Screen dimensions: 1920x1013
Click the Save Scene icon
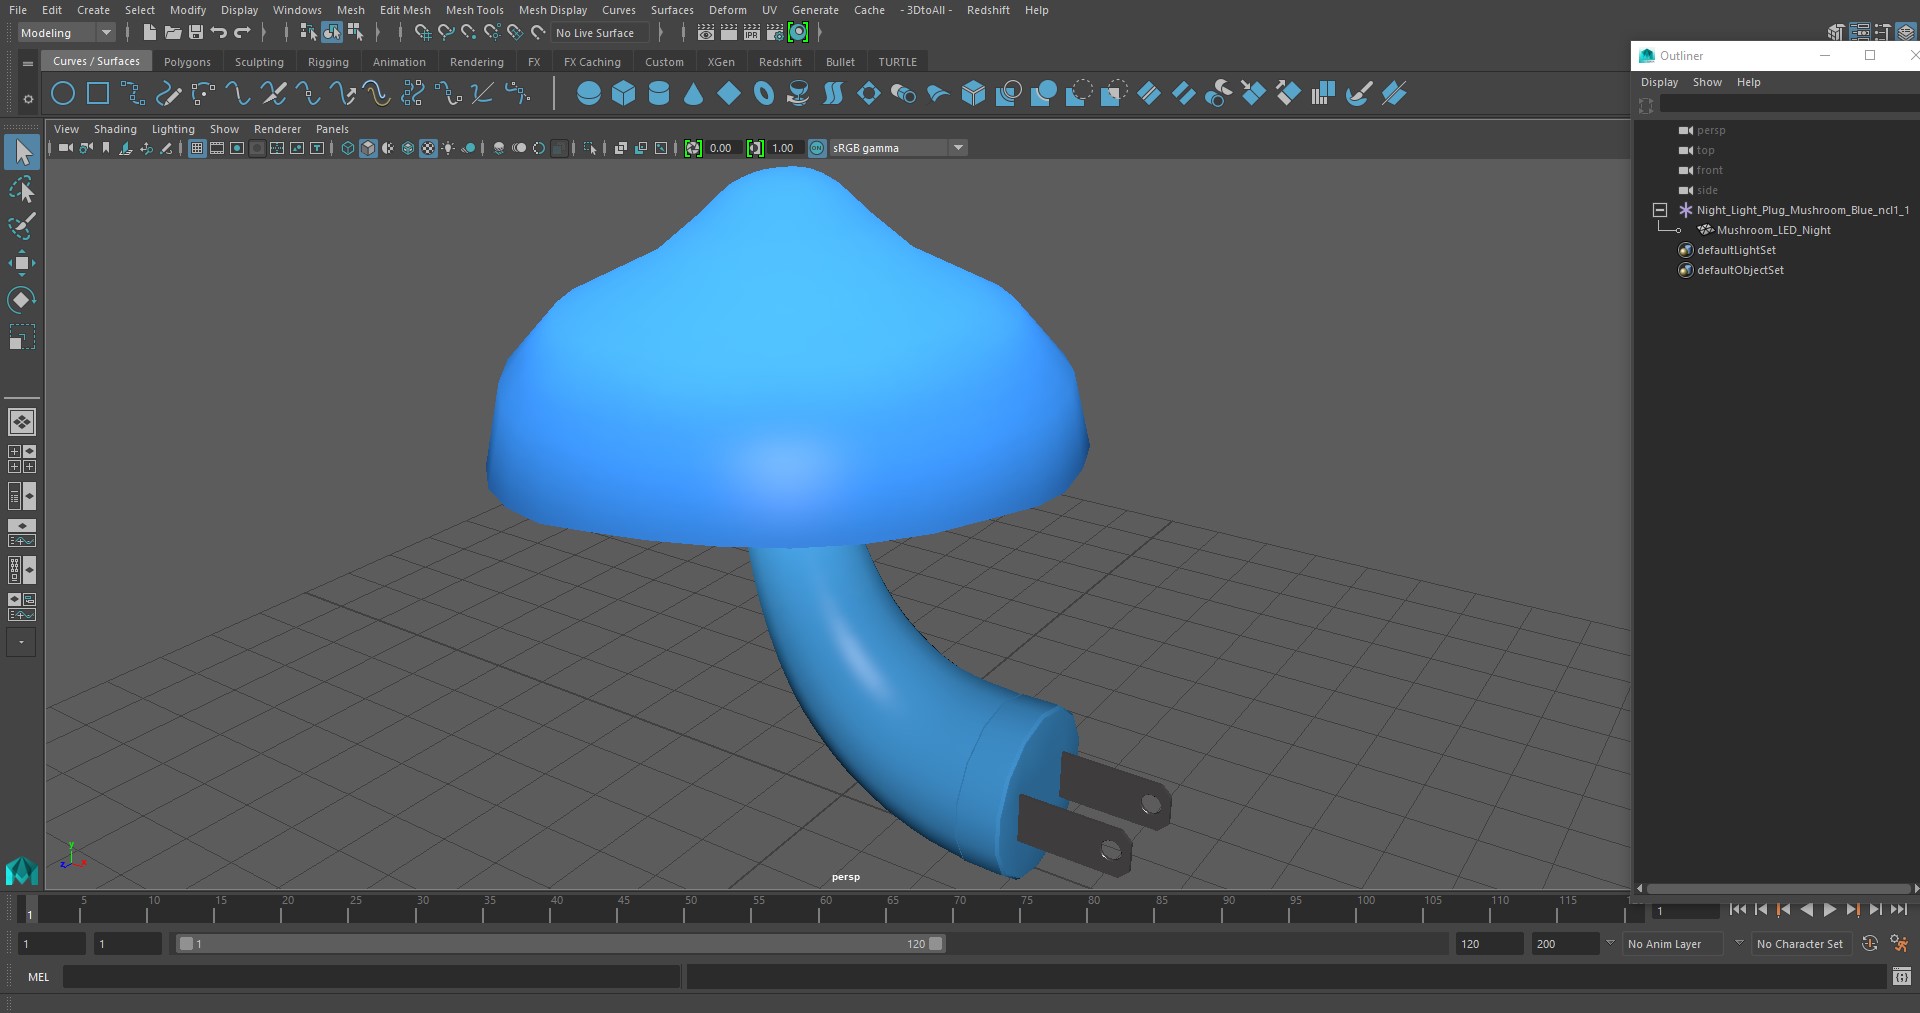click(x=196, y=33)
